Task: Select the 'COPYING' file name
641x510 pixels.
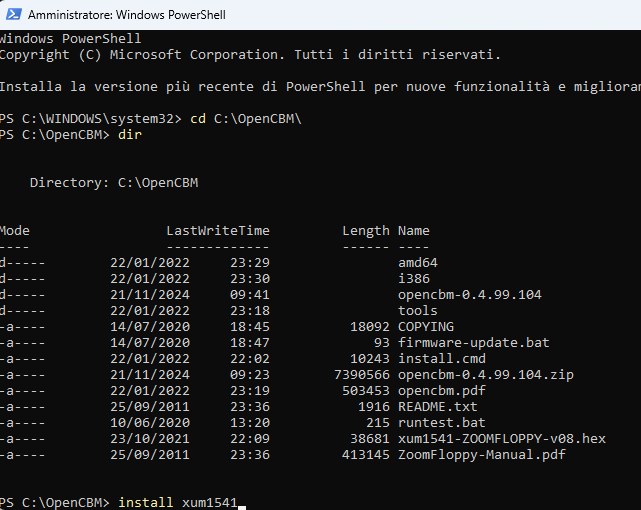Action: click(x=426, y=327)
